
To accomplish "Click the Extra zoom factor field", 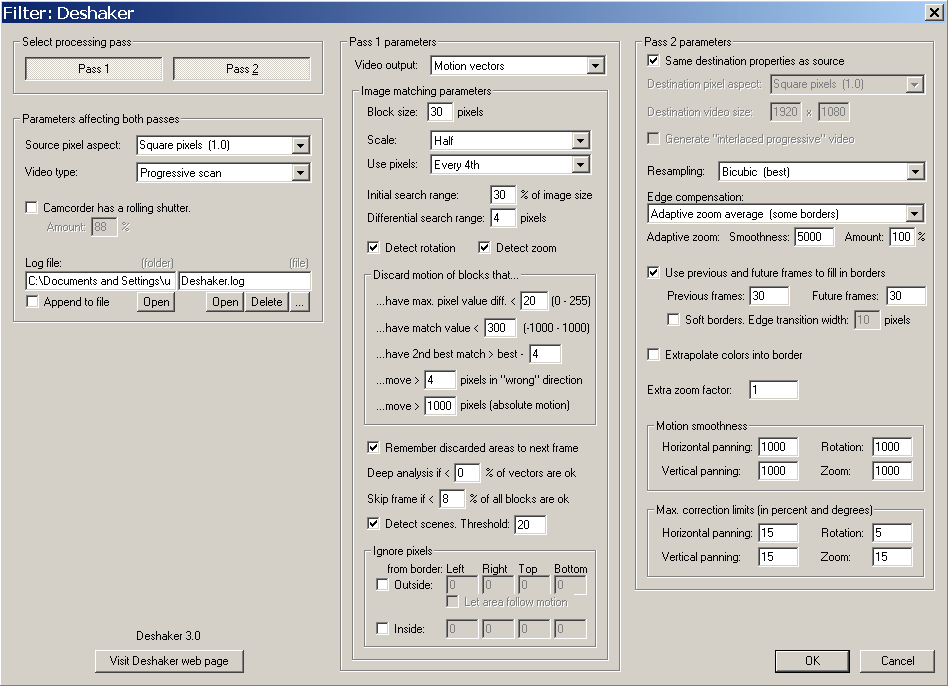I will point(773,390).
